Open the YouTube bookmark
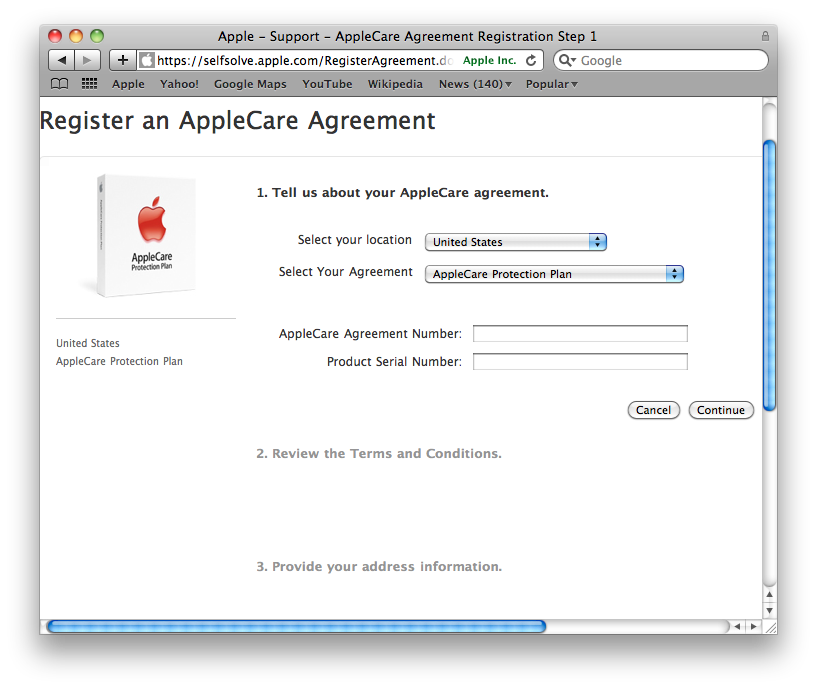The height and width of the screenshot is (689, 817). pyautogui.click(x=327, y=84)
